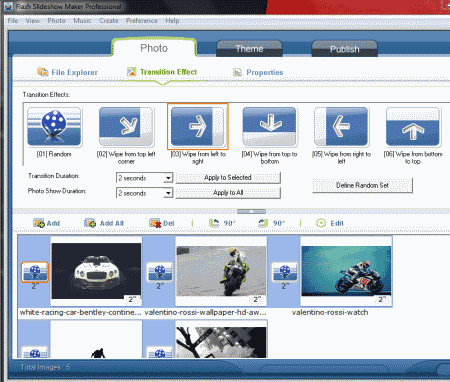Click Define Random Set button
450x382 pixels.
[x=363, y=185]
